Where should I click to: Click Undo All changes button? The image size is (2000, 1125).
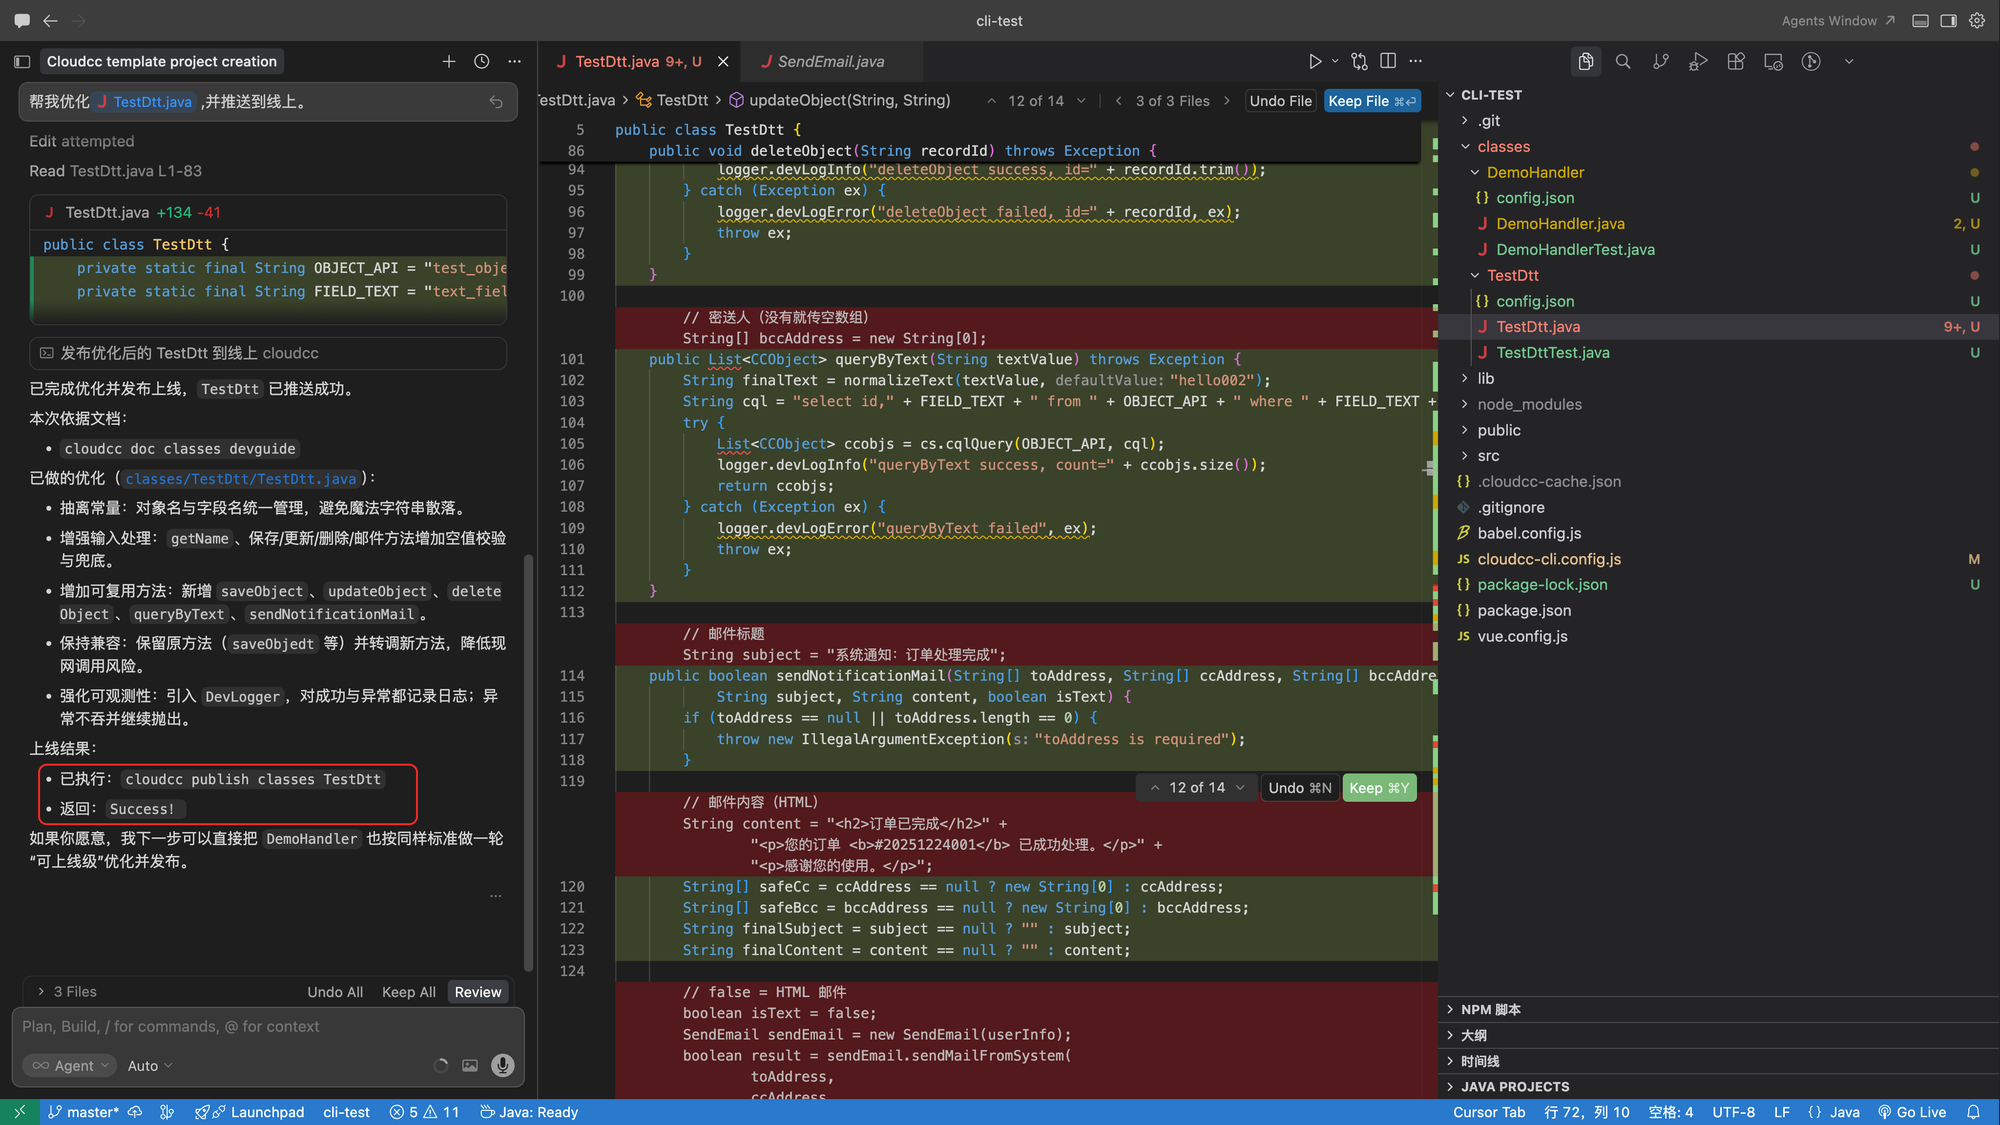[x=335, y=992]
